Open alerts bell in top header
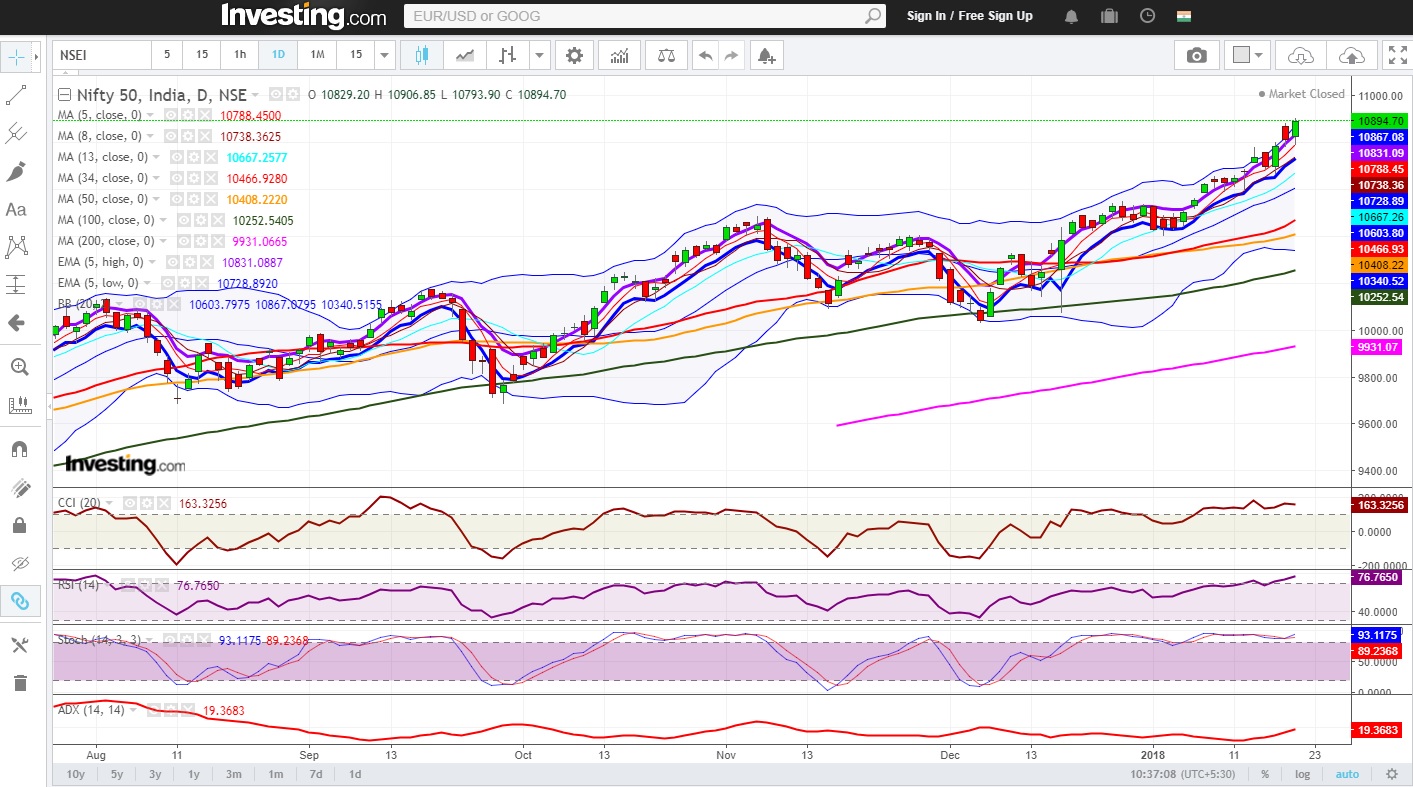The width and height of the screenshot is (1413, 787). pyautogui.click(x=1072, y=16)
